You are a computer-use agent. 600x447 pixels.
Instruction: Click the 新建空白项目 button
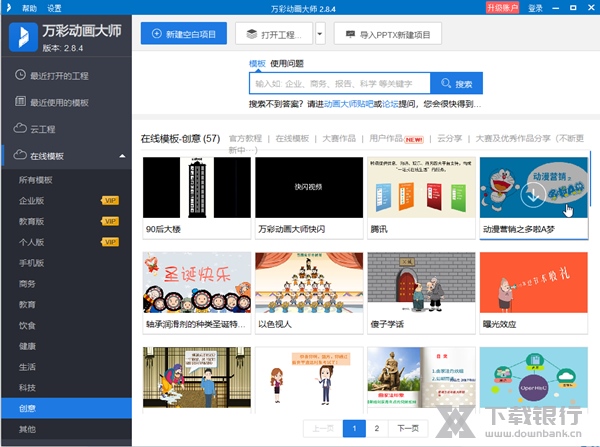(x=184, y=34)
